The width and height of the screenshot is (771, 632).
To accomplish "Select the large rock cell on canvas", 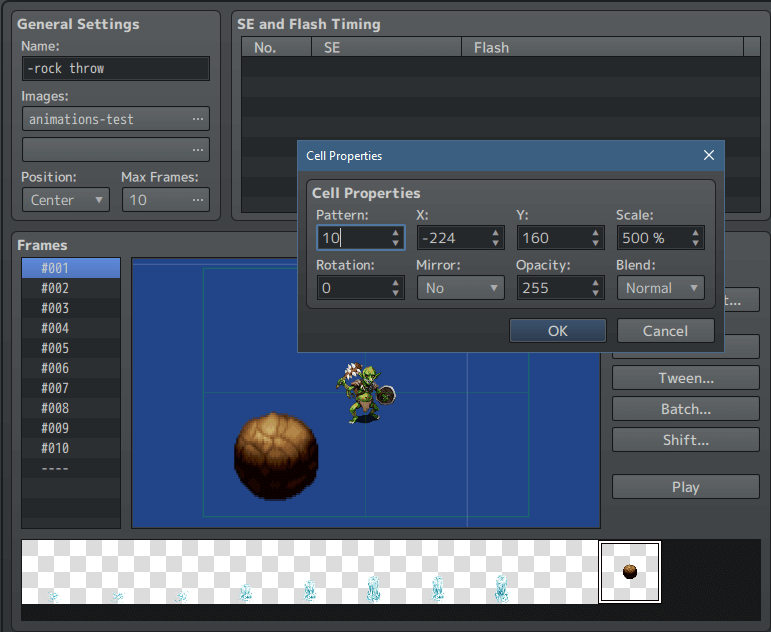I will pyautogui.click(x=276, y=456).
